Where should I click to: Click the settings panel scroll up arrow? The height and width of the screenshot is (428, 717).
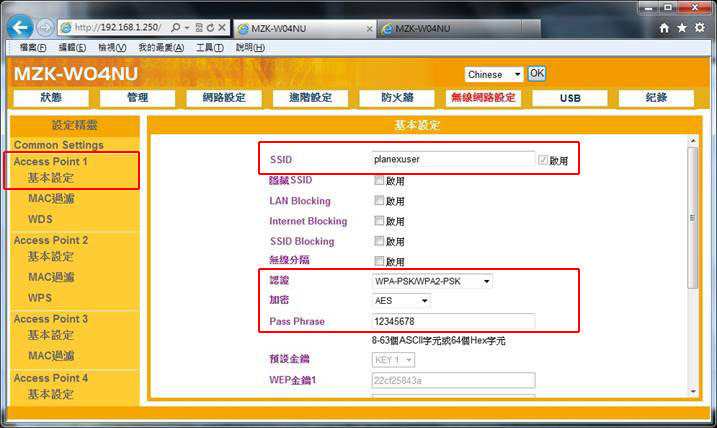(693, 140)
